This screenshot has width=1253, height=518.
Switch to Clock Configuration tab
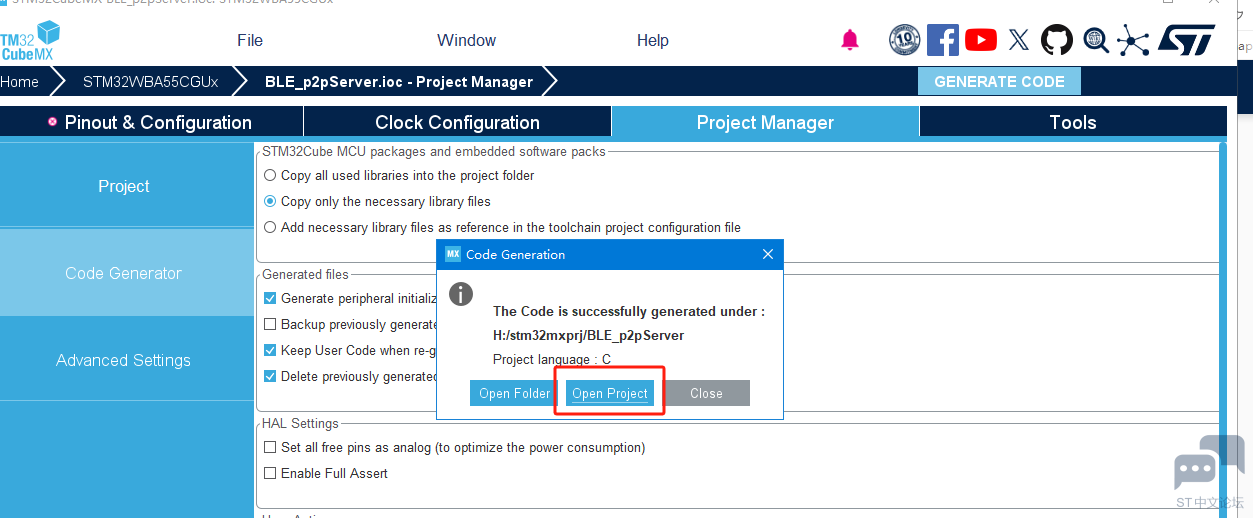click(457, 122)
